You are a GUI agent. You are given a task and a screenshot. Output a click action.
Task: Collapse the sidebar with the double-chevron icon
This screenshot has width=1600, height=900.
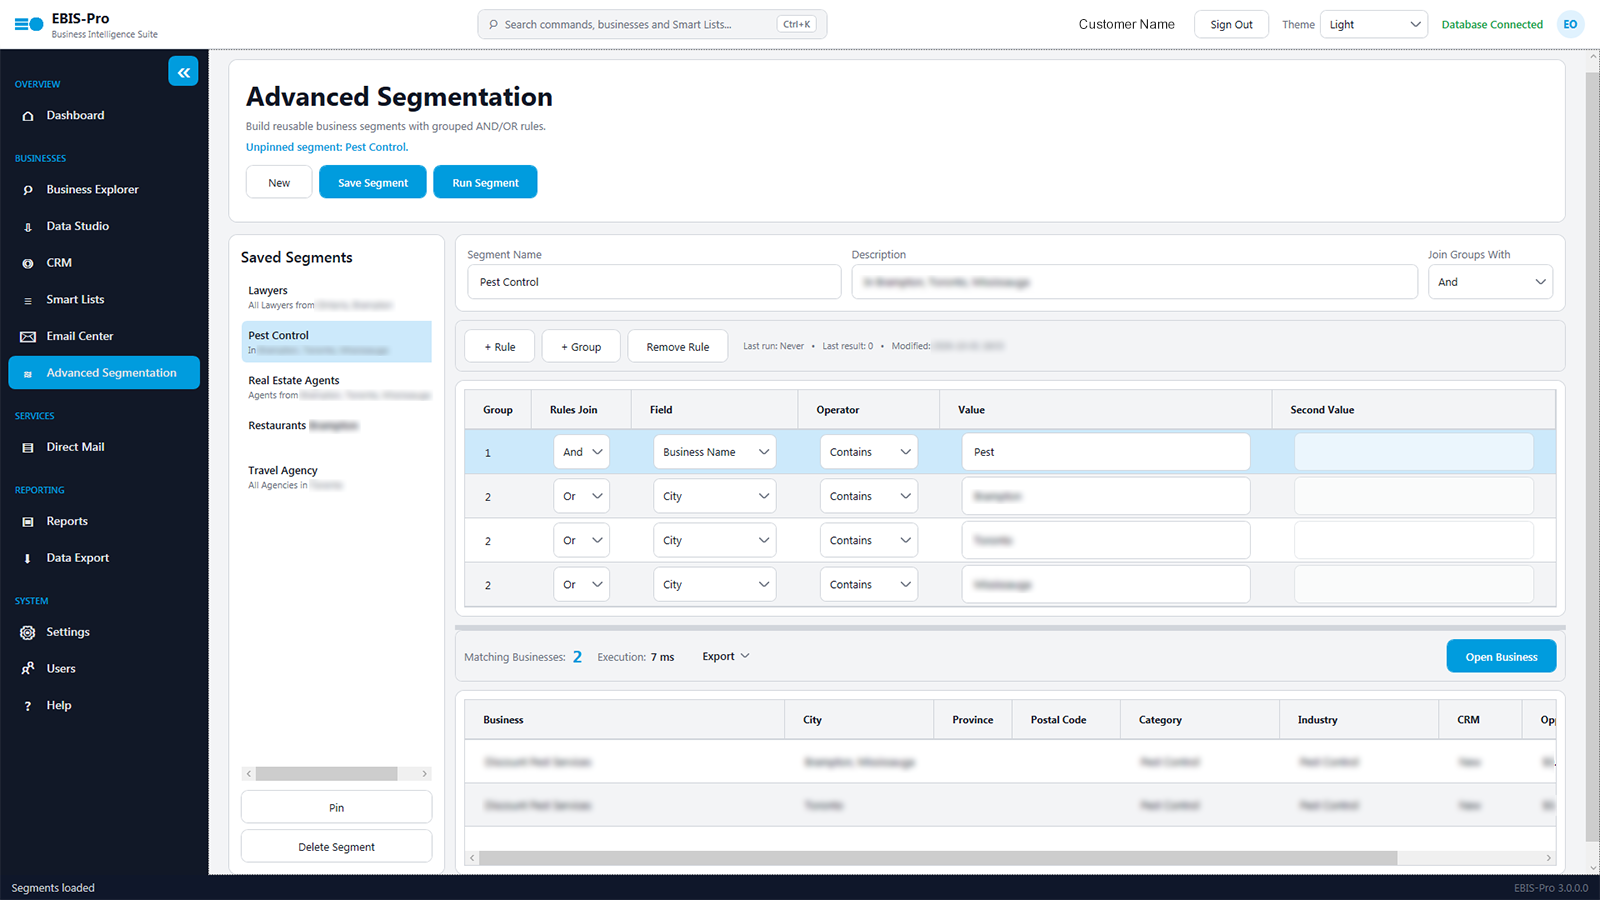point(183,72)
